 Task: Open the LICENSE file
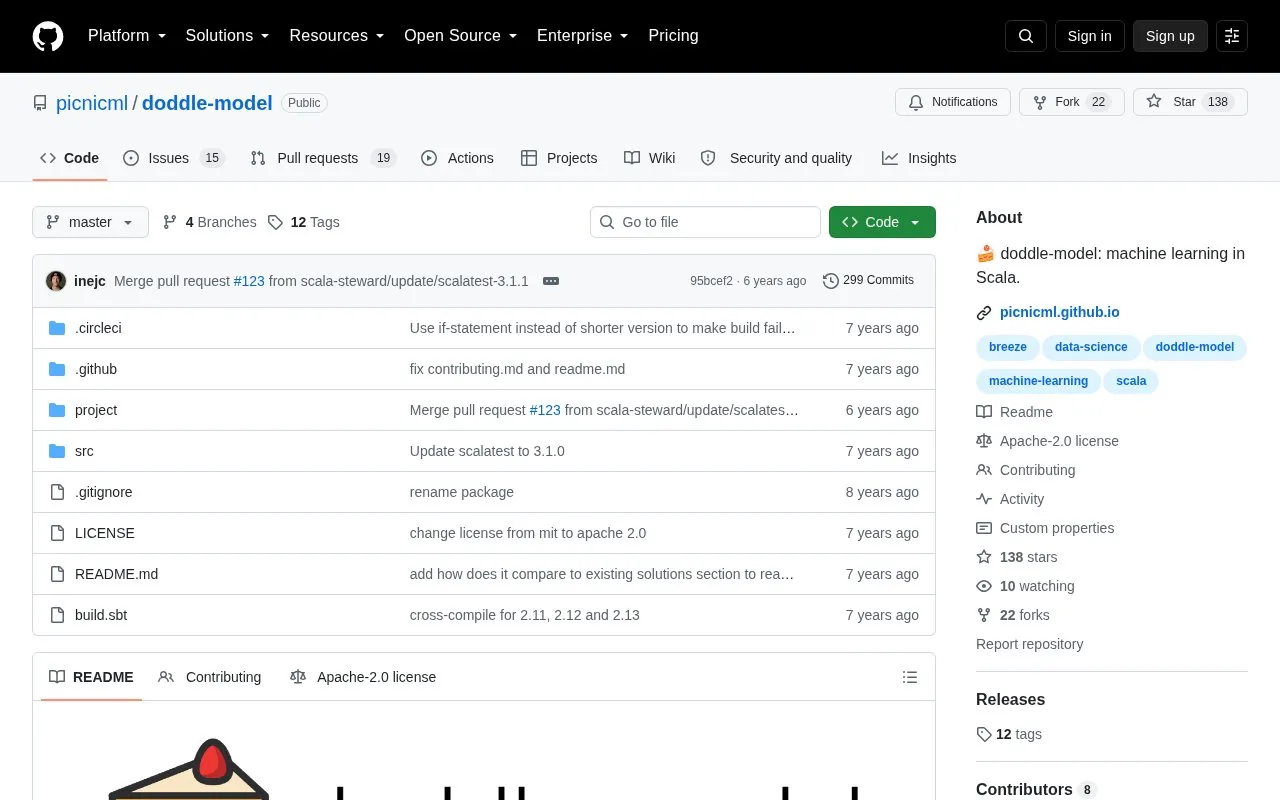click(x=105, y=533)
